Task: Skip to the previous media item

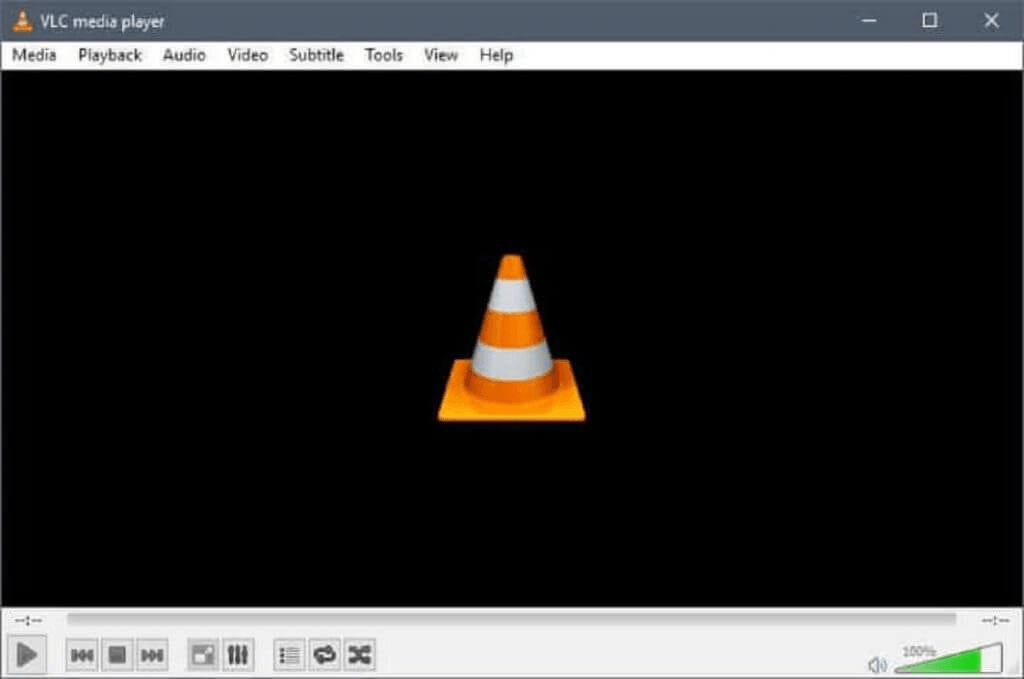Action: [x=81, y=655]
